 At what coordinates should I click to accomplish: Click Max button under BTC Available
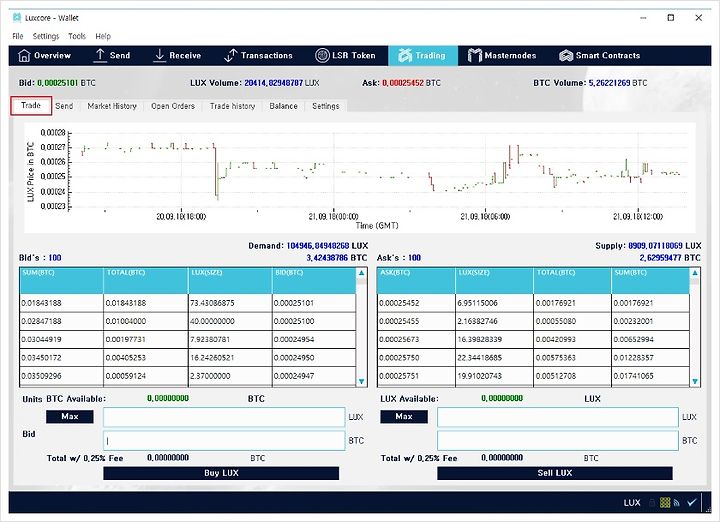[x=70, y=416]
